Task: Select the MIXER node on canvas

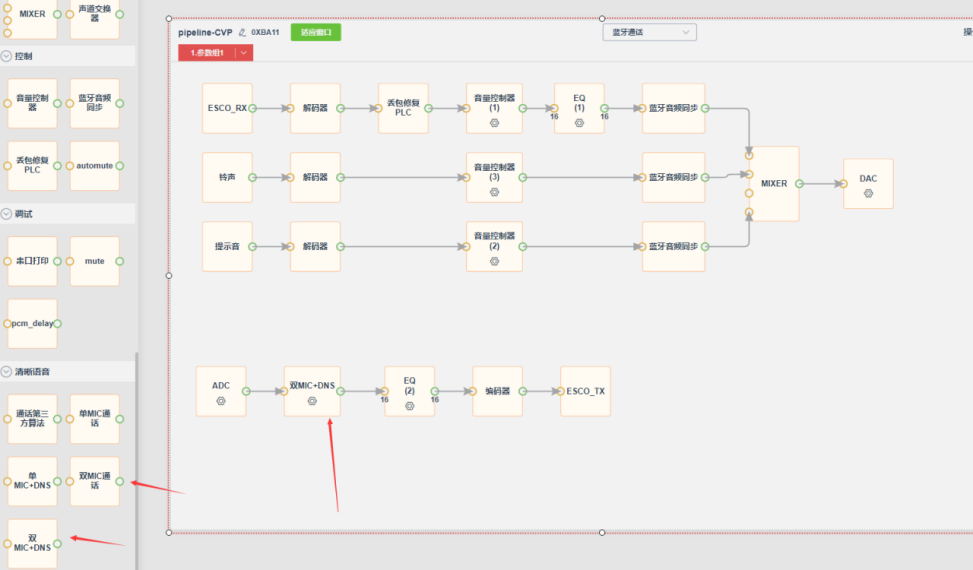Action: click(774, 184)
